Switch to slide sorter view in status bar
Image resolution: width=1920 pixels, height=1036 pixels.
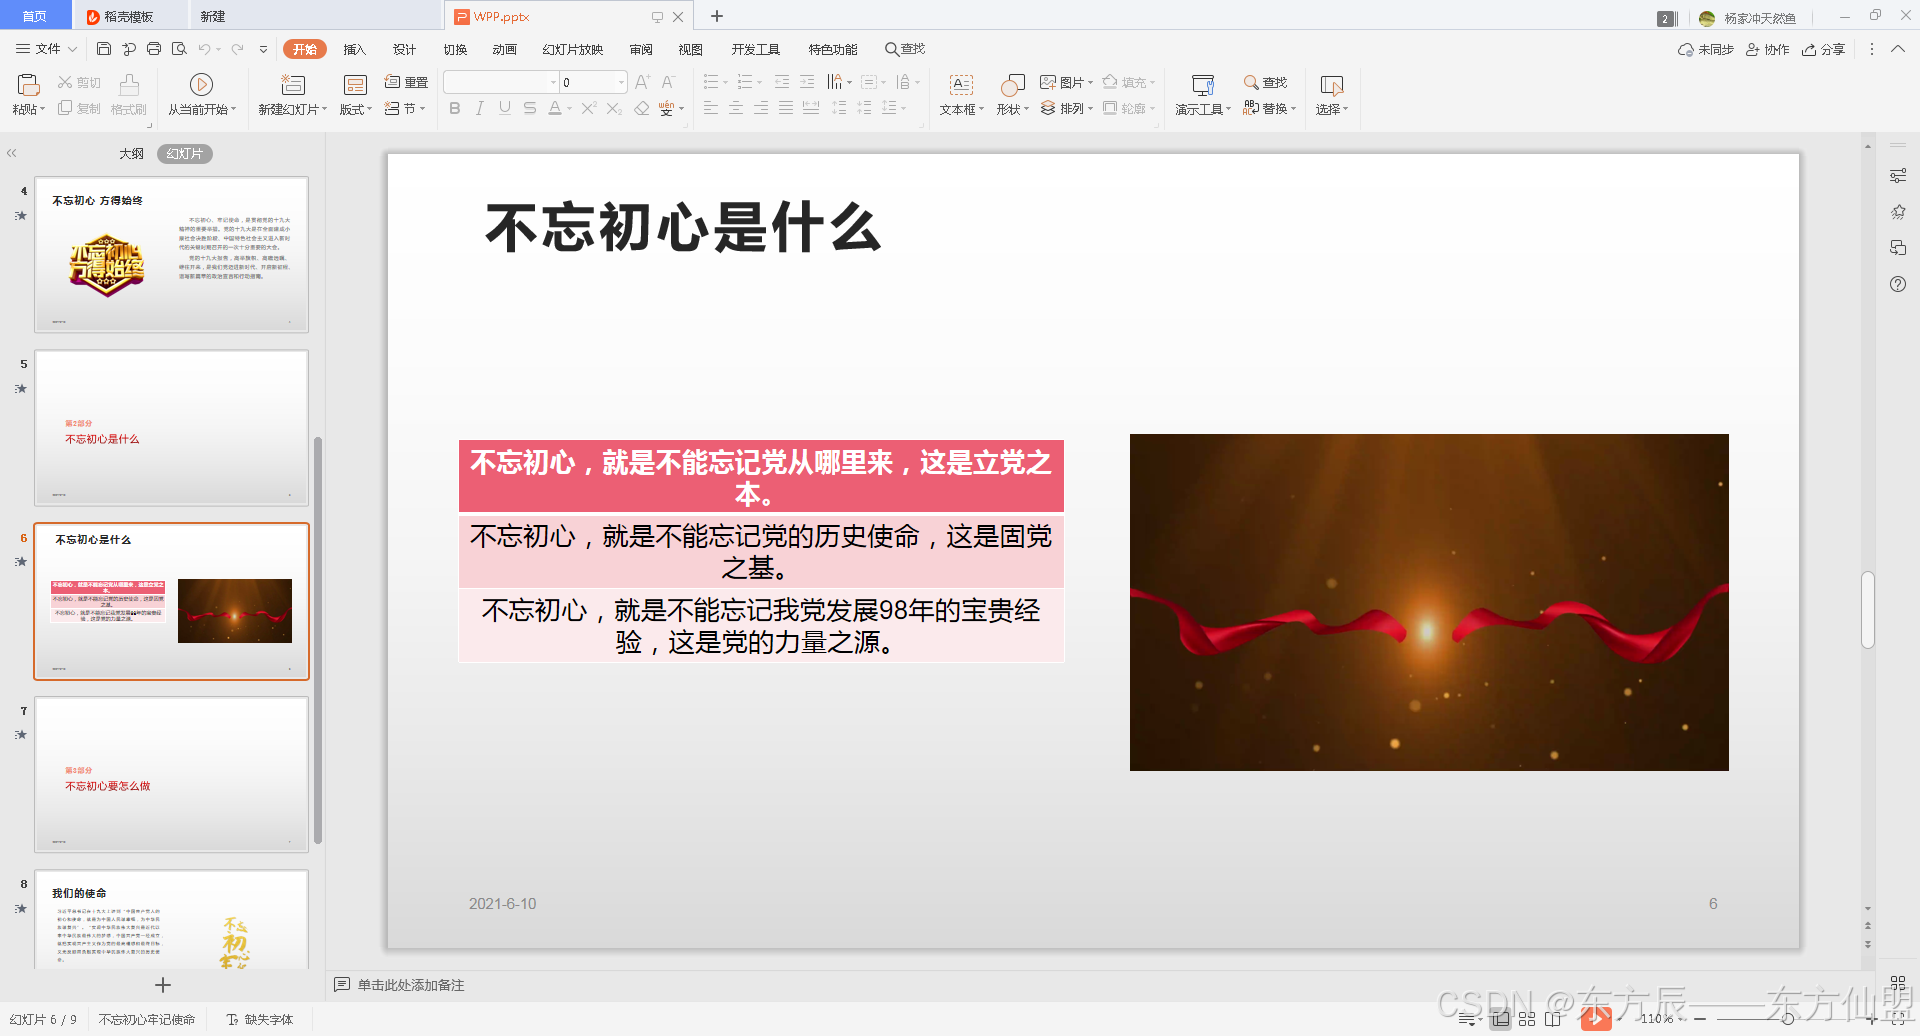pyautogui.click(x=1527, y=1019)
